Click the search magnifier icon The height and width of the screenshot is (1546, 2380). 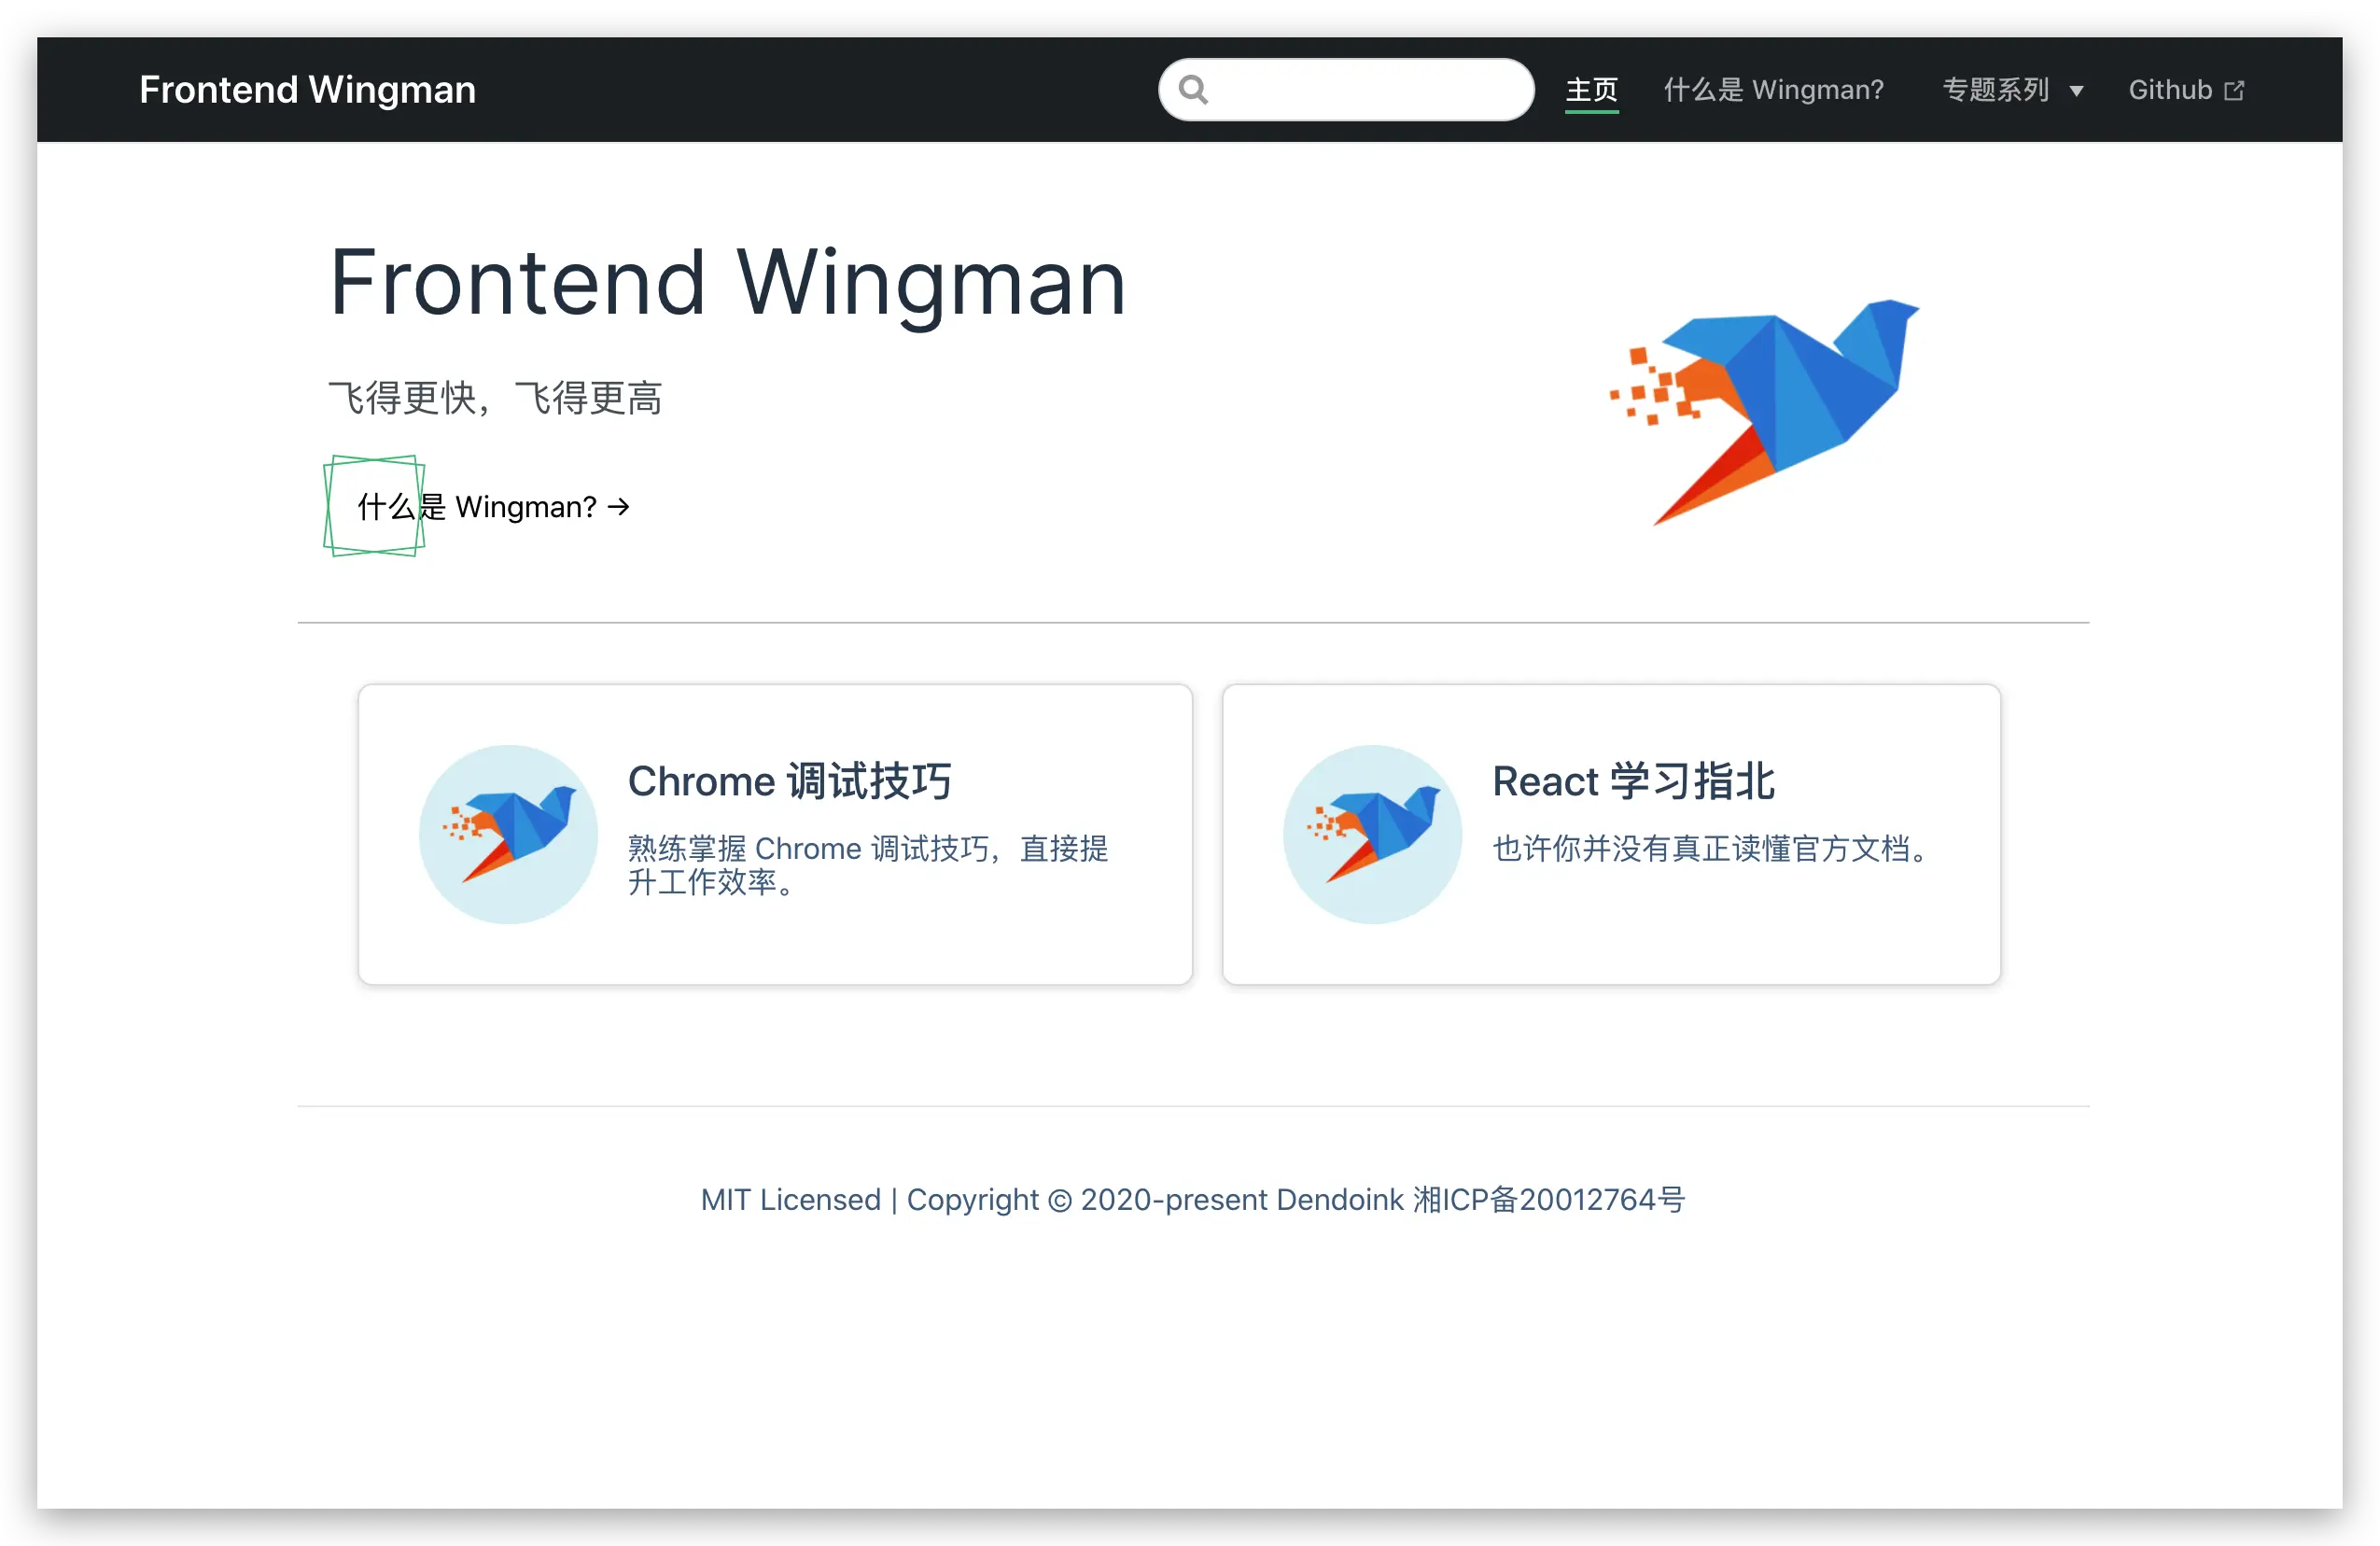[x=1193, y=90]
